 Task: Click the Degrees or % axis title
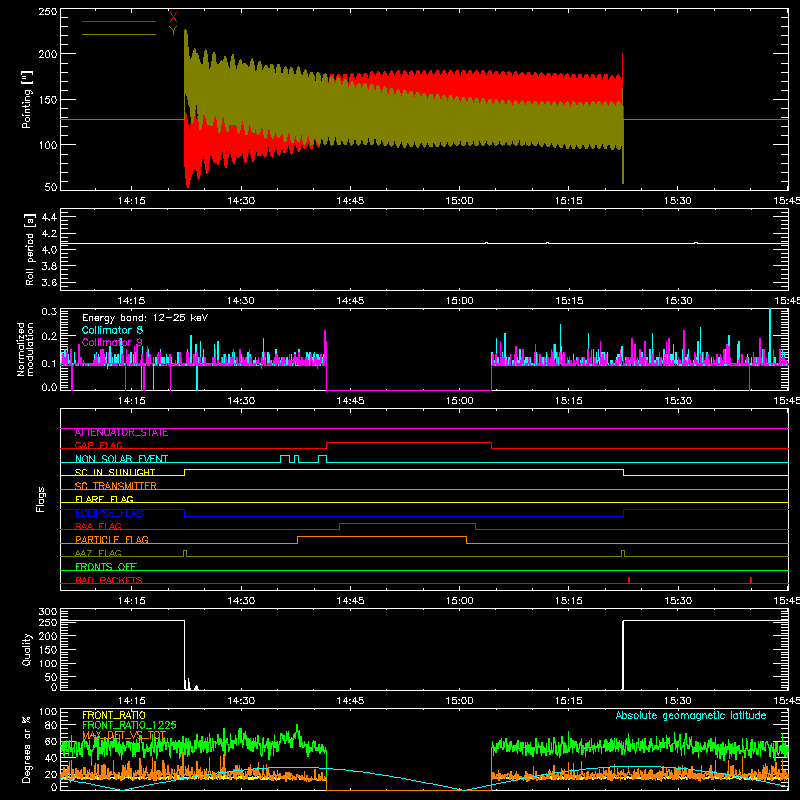tap(26, 750)
